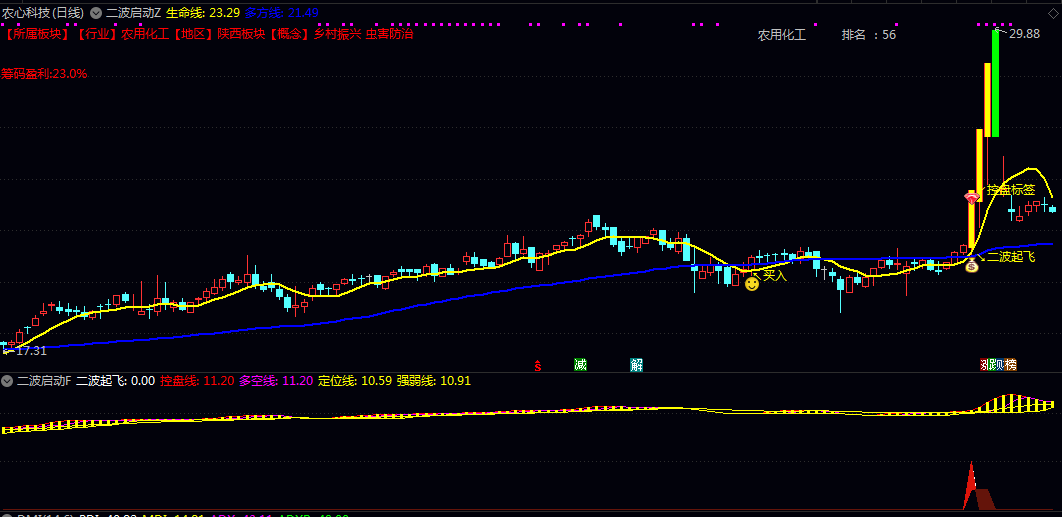This screenshot has width=1062, height=517.
Task: Click the 乡村振兴 concept text
Action: coord(338,34)
